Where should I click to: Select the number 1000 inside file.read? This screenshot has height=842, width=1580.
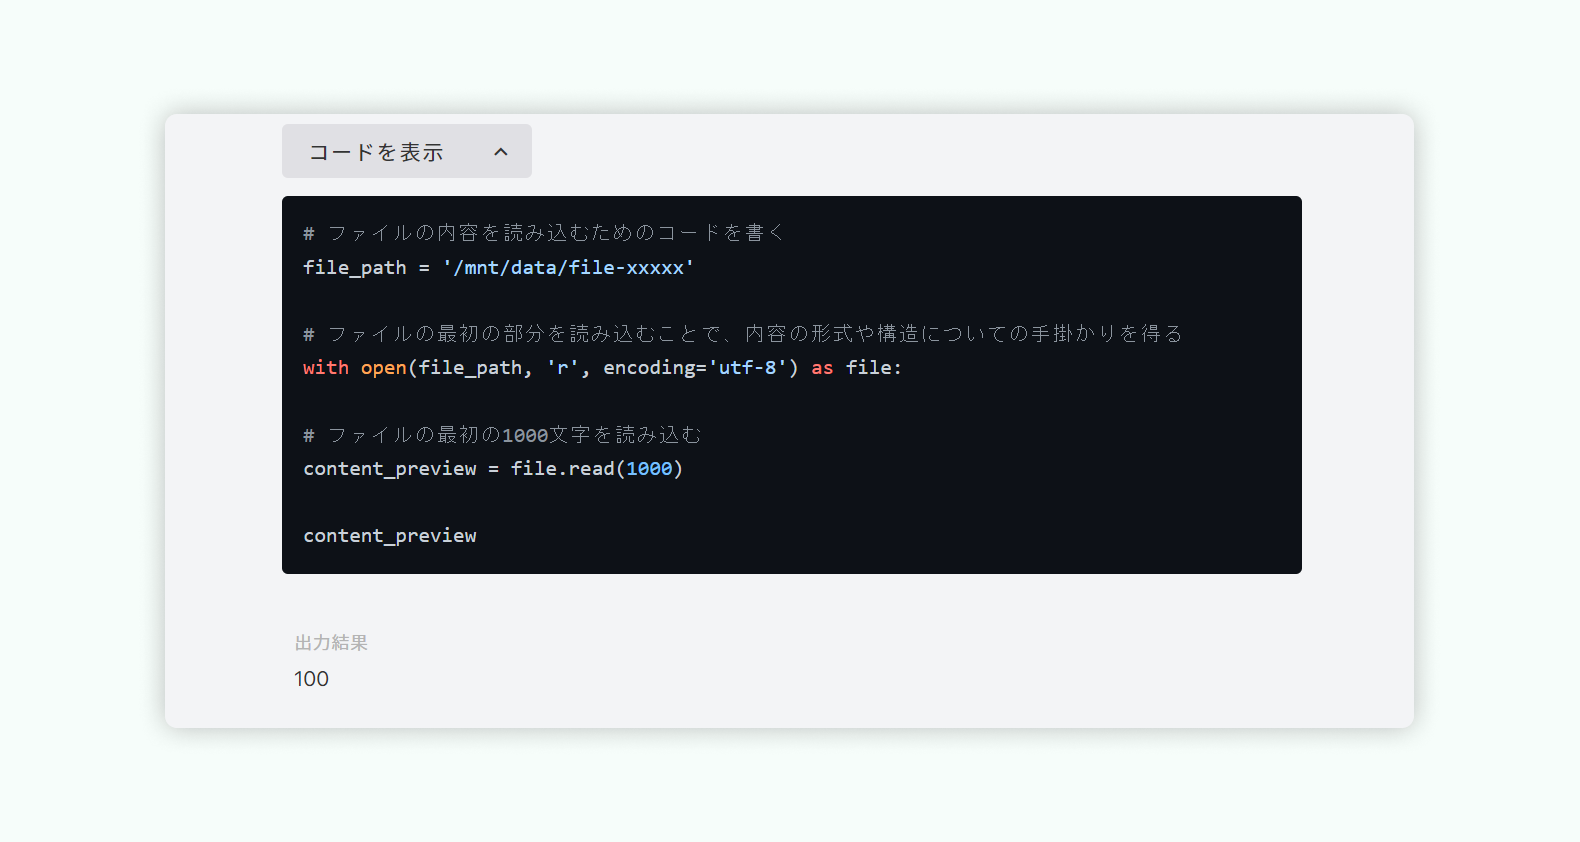pyautogui.click(x=650, y=468)
